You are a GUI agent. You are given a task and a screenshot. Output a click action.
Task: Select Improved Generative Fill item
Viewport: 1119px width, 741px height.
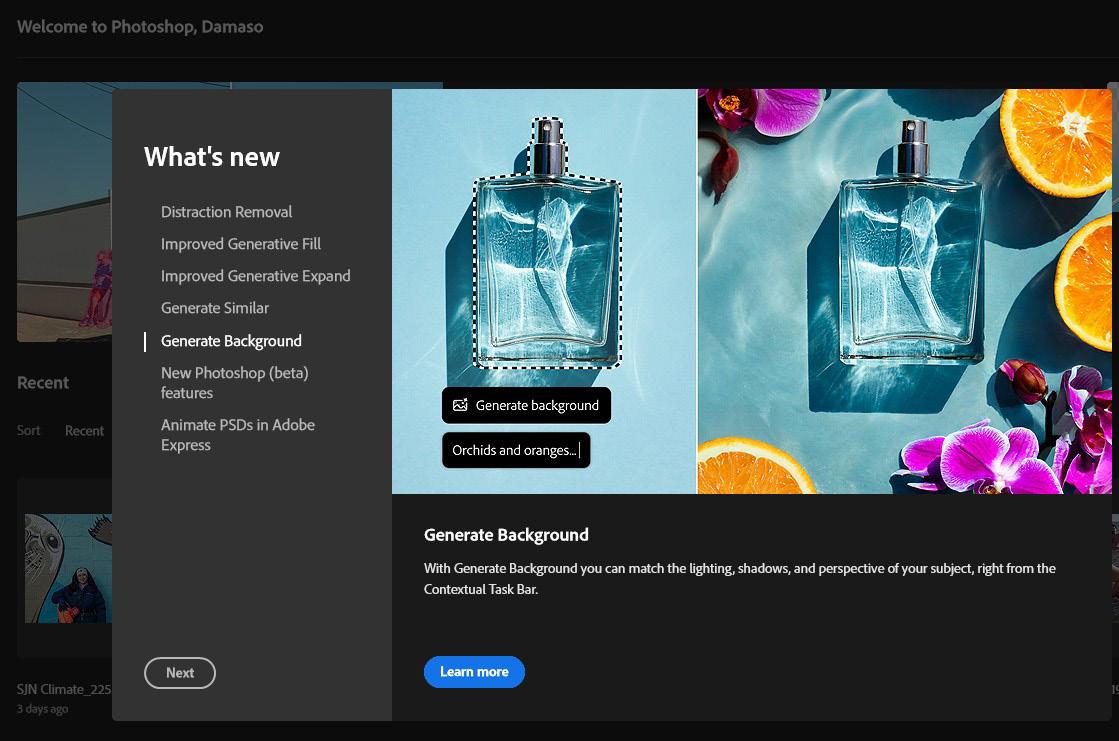[240, 244]
